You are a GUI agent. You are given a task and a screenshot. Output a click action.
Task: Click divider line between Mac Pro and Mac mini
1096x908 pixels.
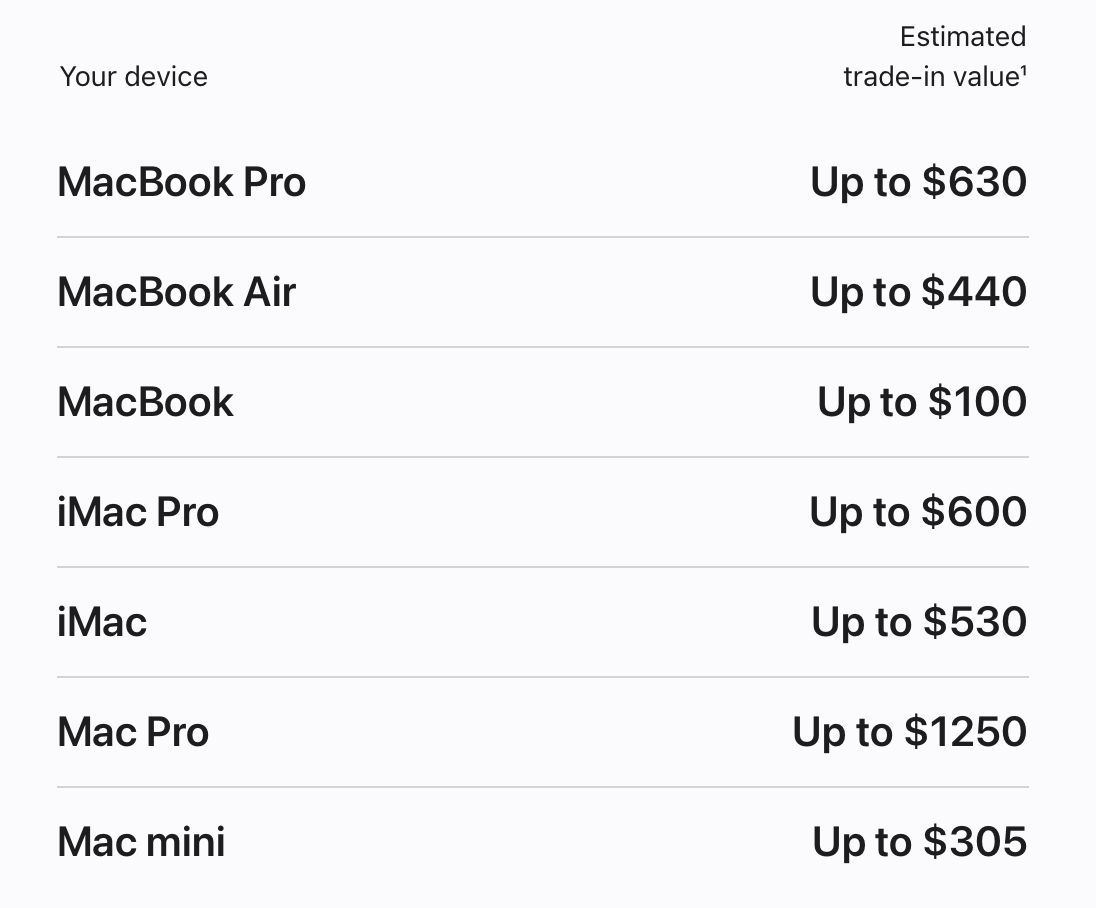(543, 787)
